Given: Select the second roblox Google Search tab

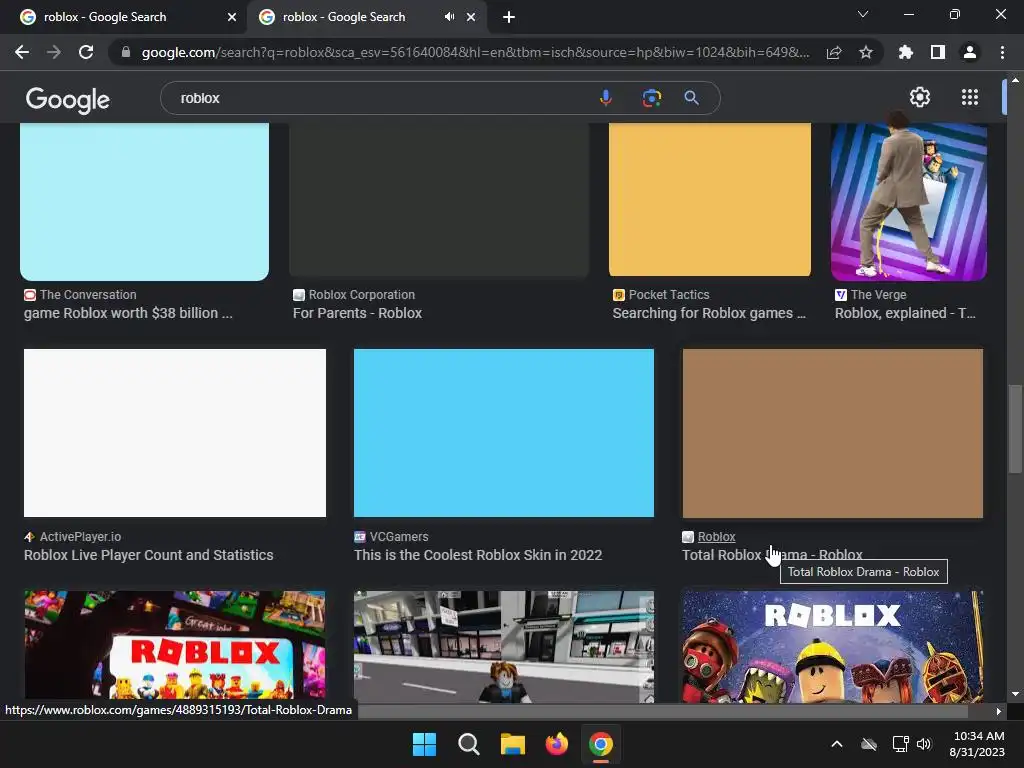Looking at the screenshot, I should coord(366,17).
